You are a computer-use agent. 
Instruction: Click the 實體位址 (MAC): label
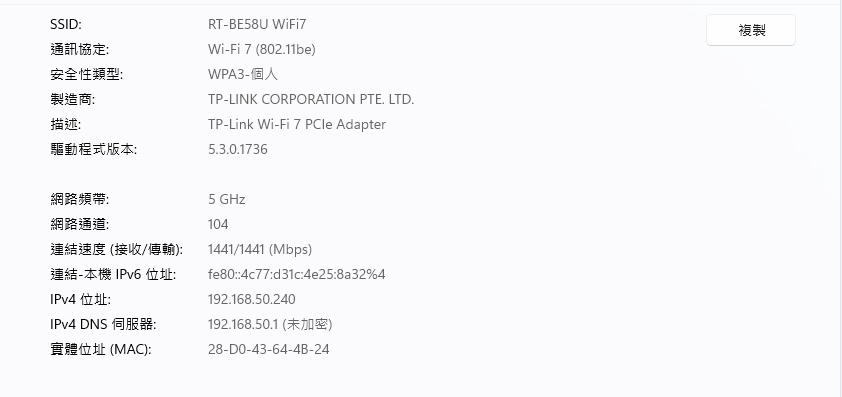(x=101, y=349)
